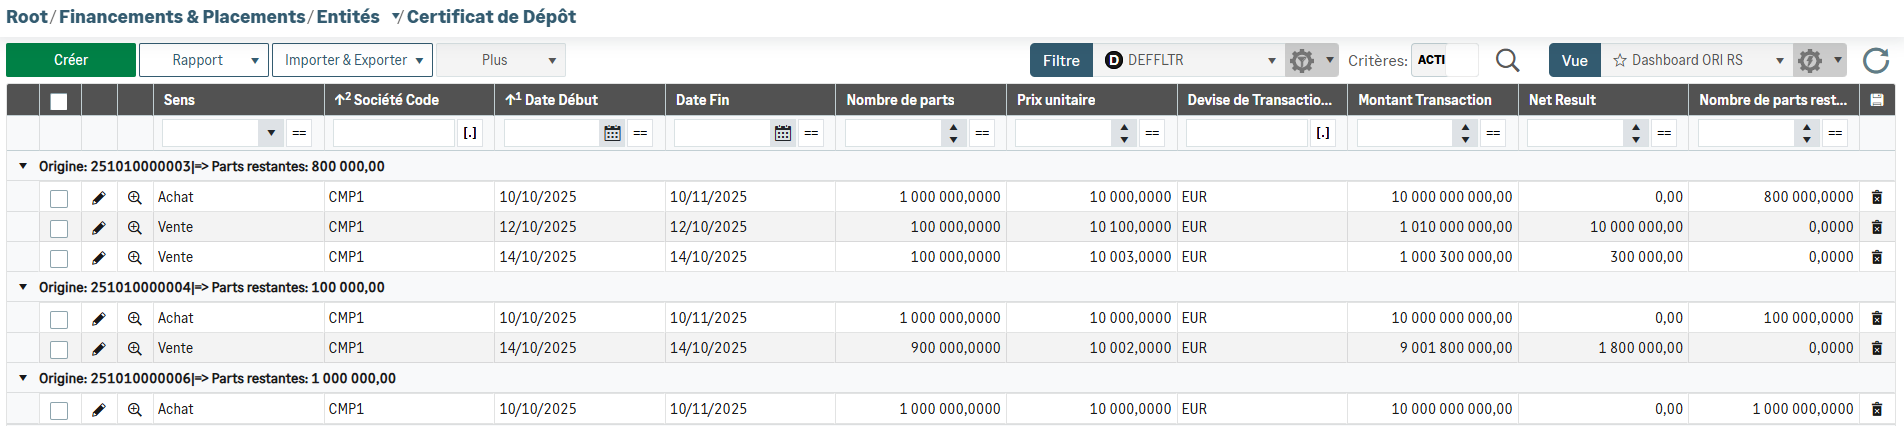Screen dimensions: 1904x426
Task: Open the Filtre settings gear icon
Action: (1302, 61)
